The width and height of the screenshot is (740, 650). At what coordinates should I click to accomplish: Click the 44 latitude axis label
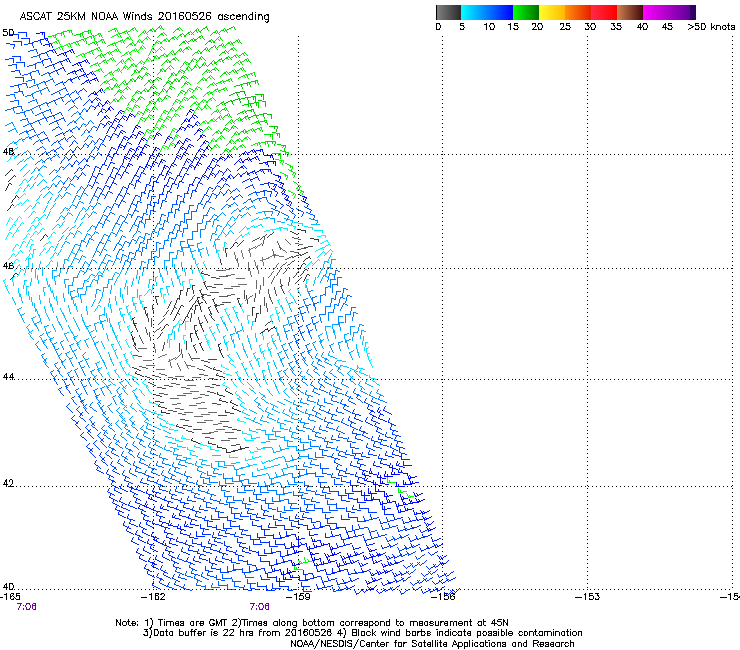(8, 377)
